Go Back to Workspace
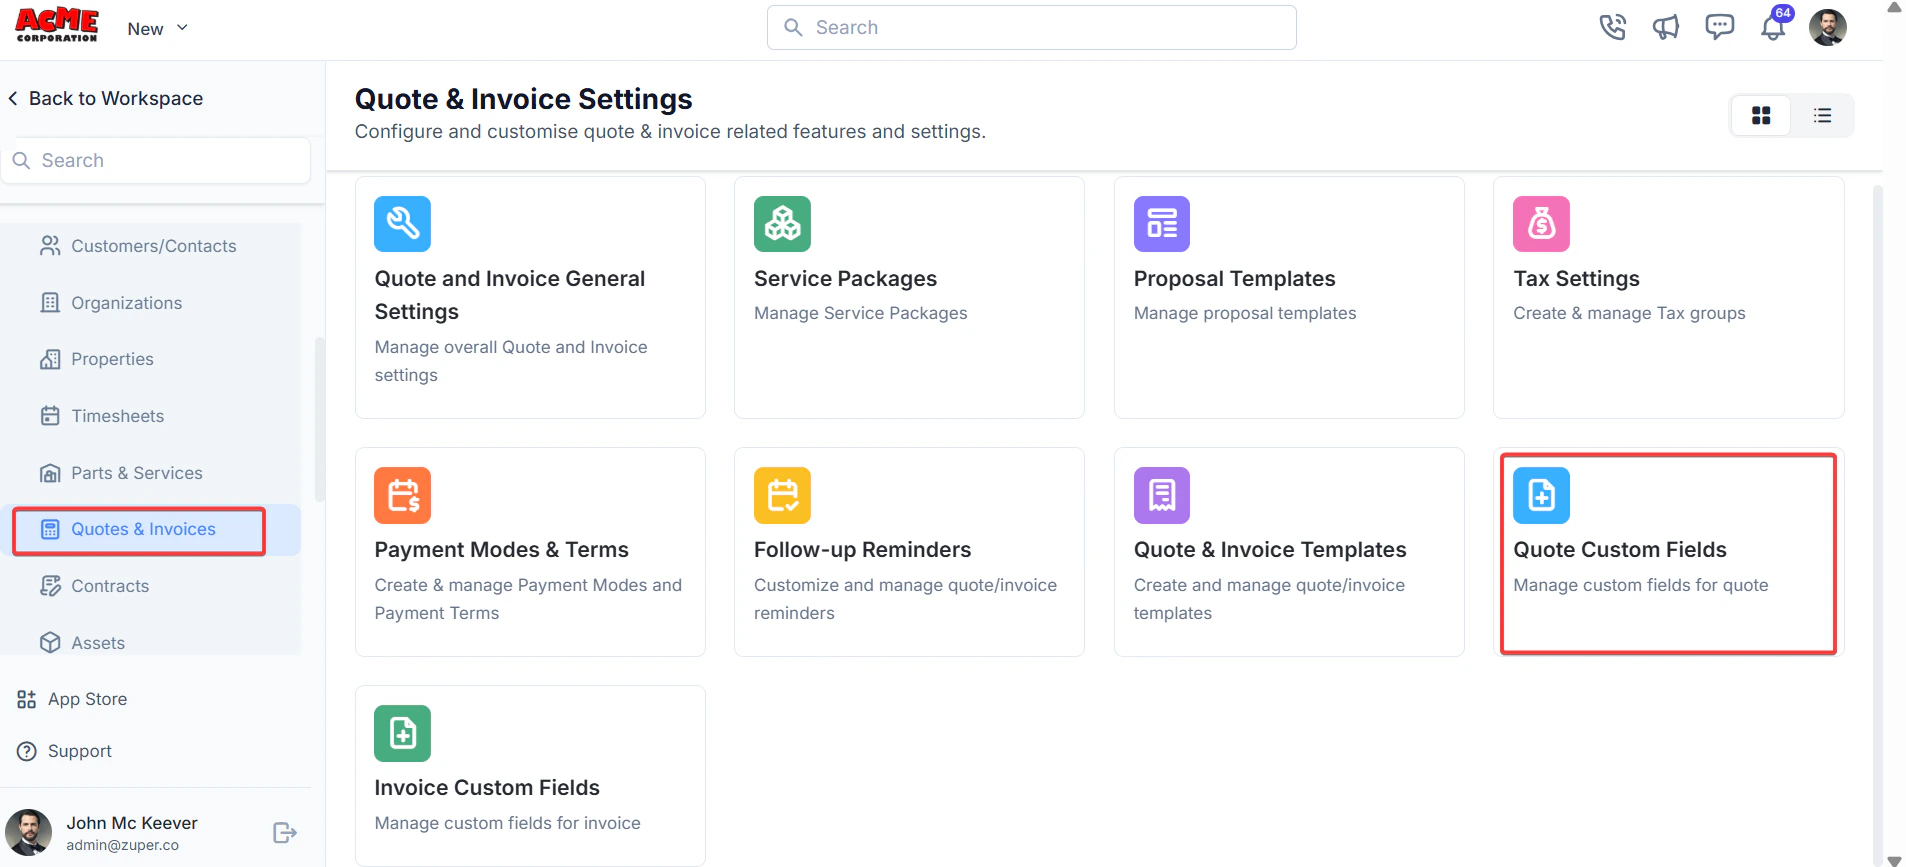The width and height of the screenshot is (1906, 867). [x=105, y=98]
